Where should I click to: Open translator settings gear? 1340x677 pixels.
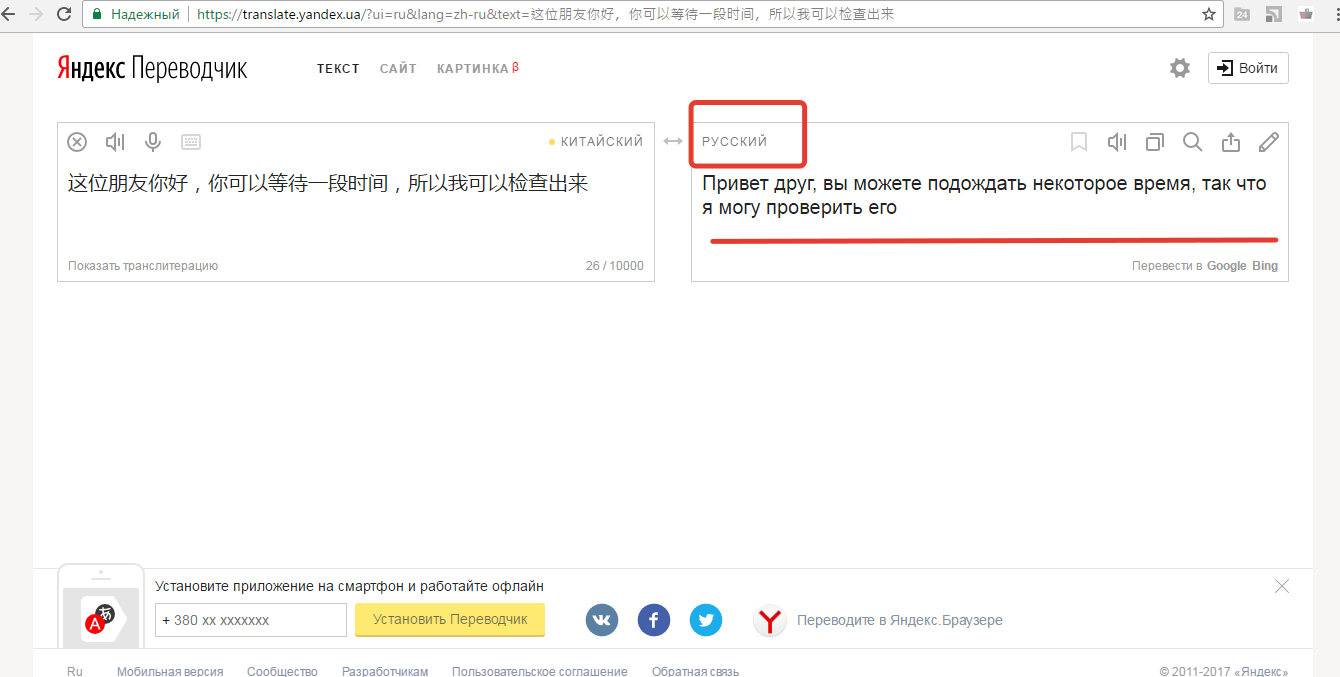tap(1180, 68)
